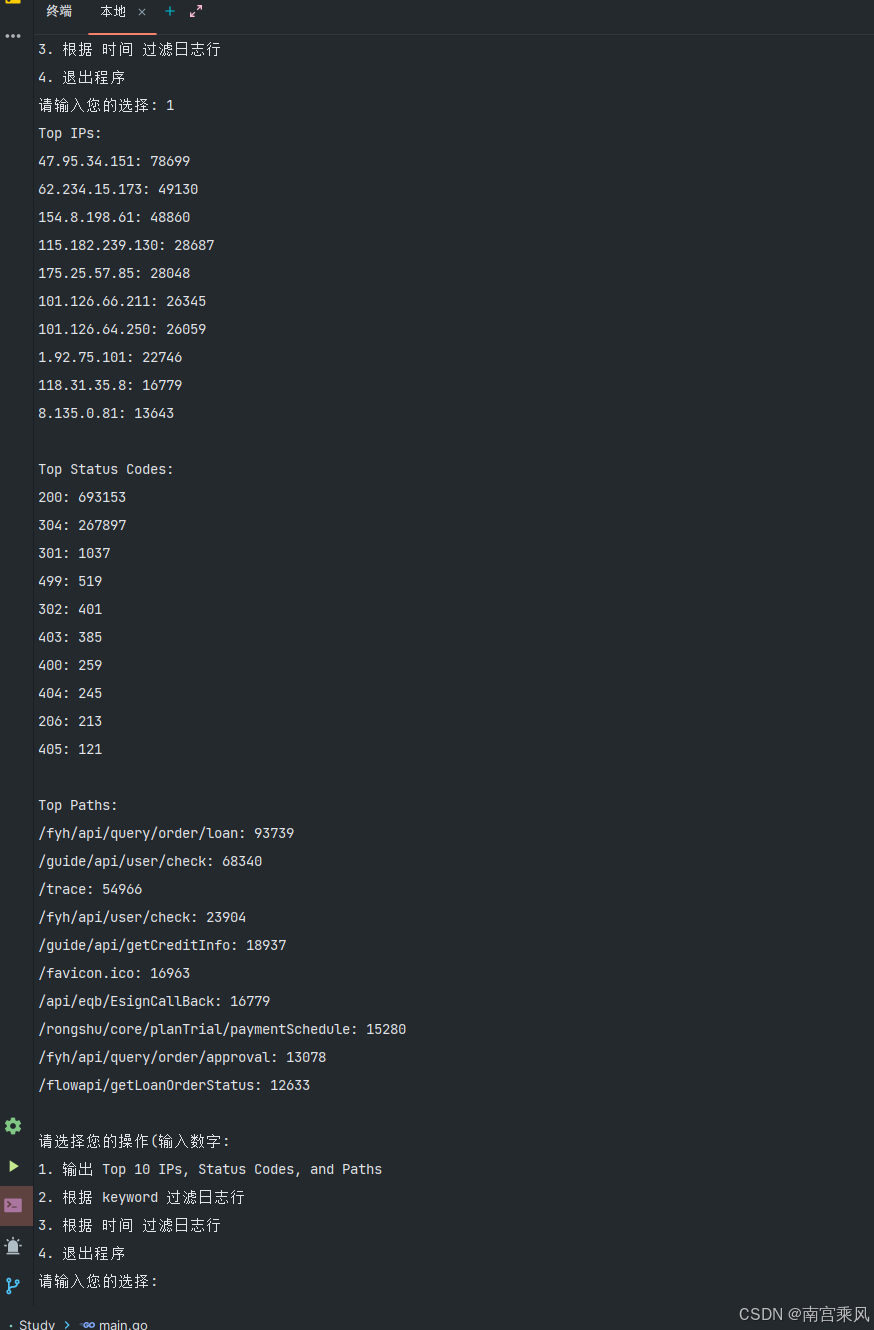Click the /favicon.ico output line
The height and width of the screenshot is (1330, 874).
pyautogui.click(x=114, y=973)
